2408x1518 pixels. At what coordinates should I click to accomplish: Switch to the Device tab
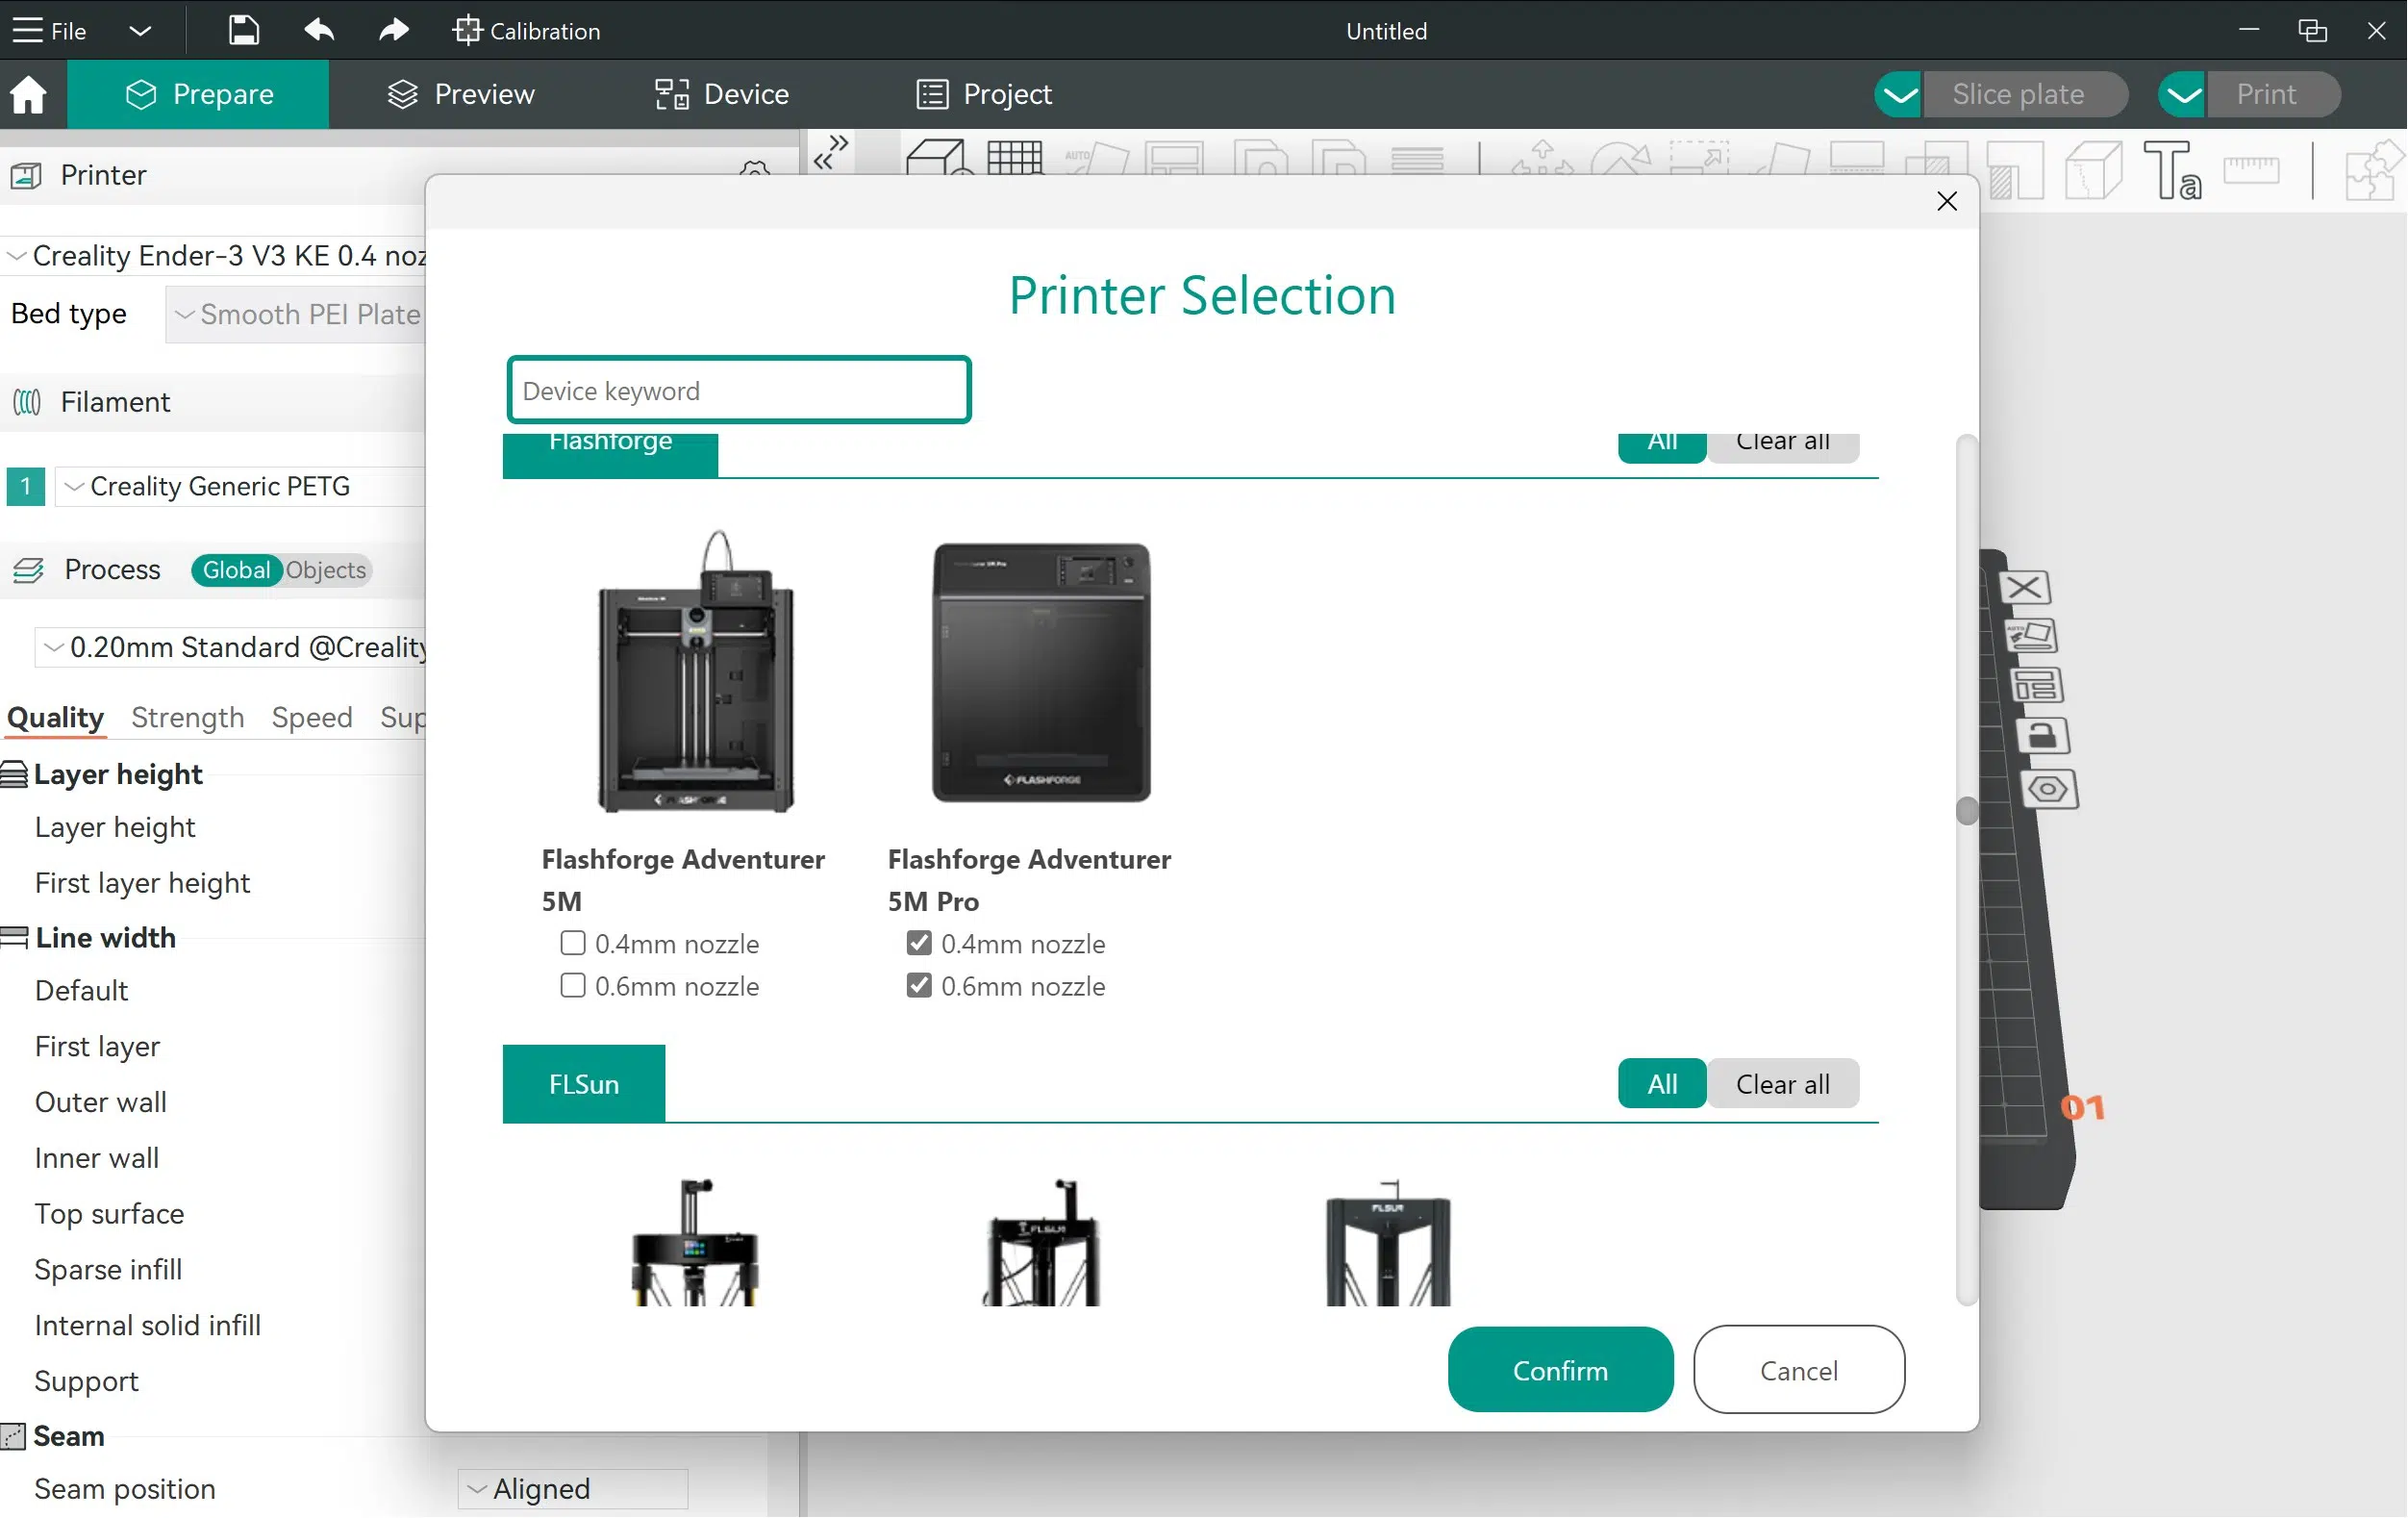(x=721, y=94)
